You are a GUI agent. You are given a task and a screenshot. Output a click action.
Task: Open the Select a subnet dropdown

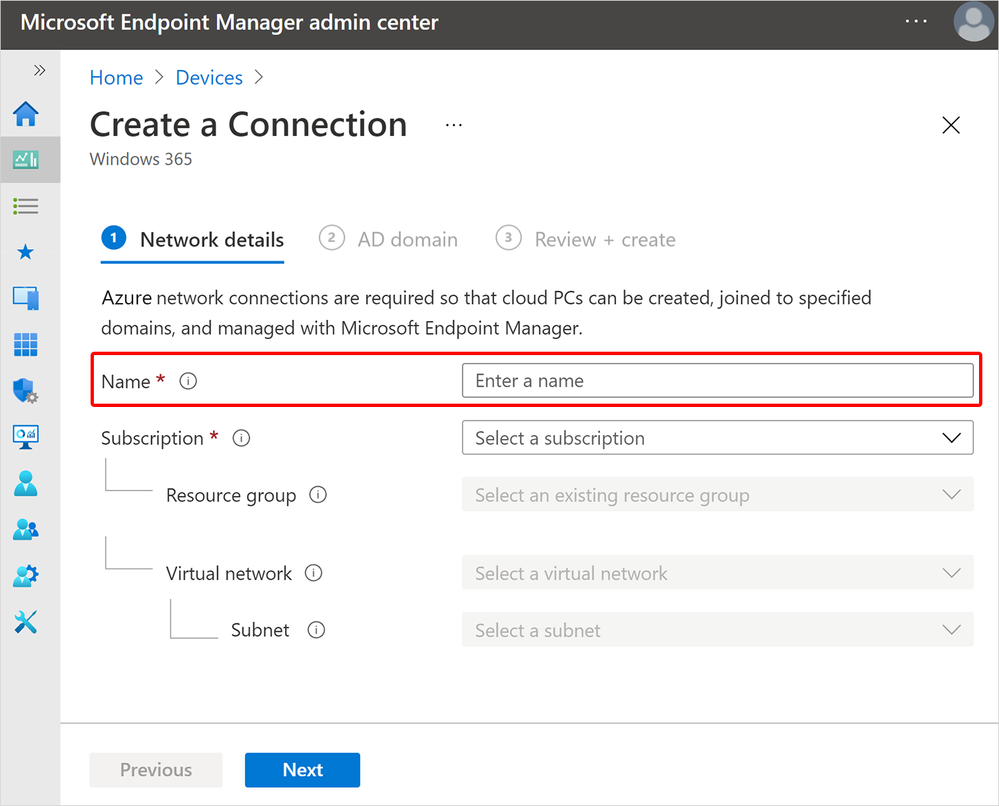click(x=717, y=630)
